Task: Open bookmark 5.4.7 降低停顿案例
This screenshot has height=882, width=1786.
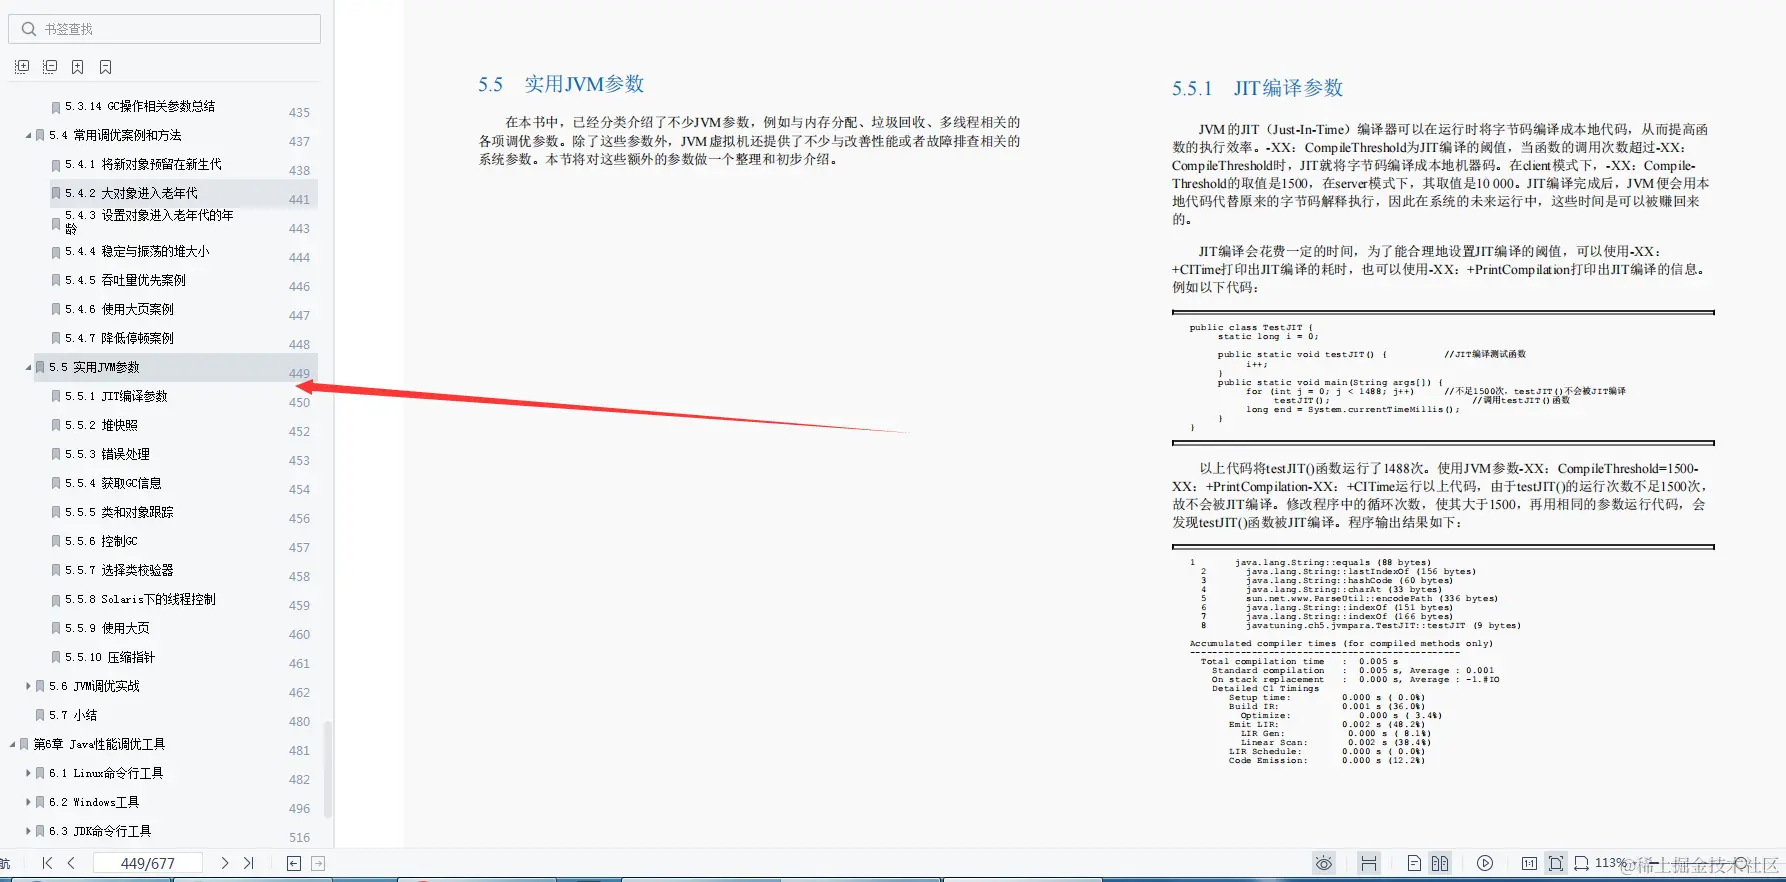Action: pyautogui.click(x=119, y=338)
